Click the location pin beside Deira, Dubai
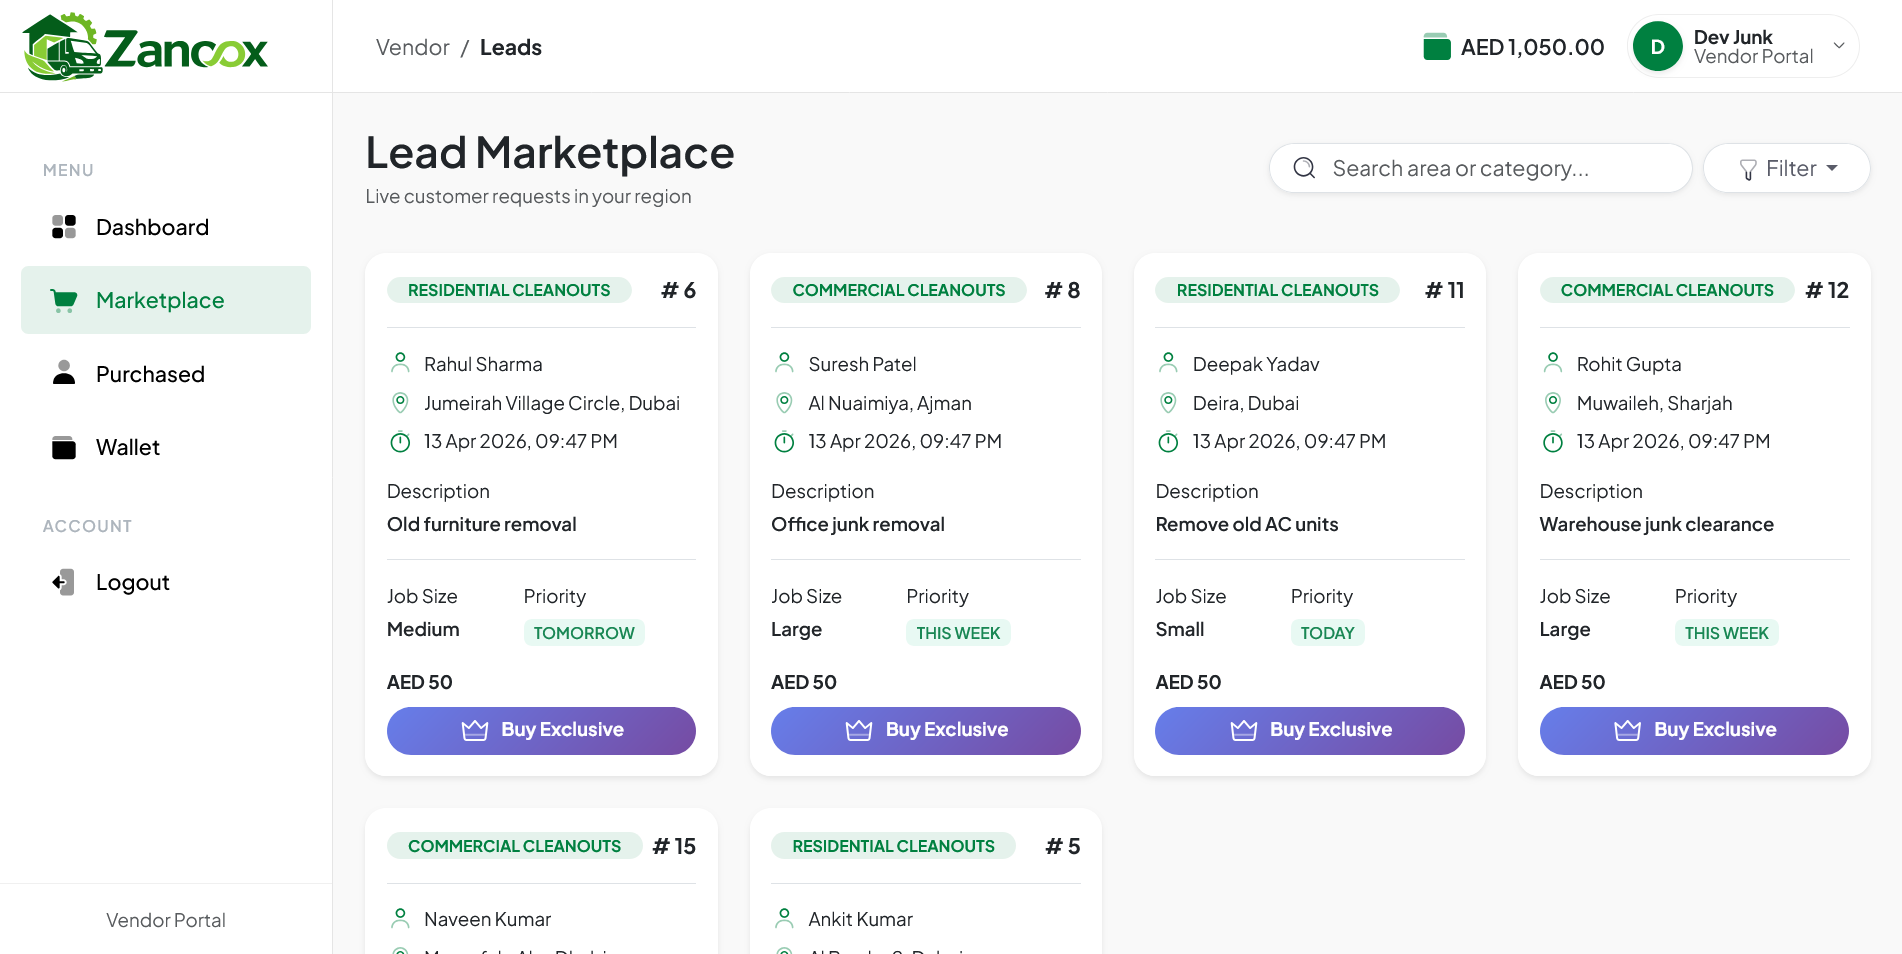The height and width of the screenshot is (954, 1902). [1168, 403]
